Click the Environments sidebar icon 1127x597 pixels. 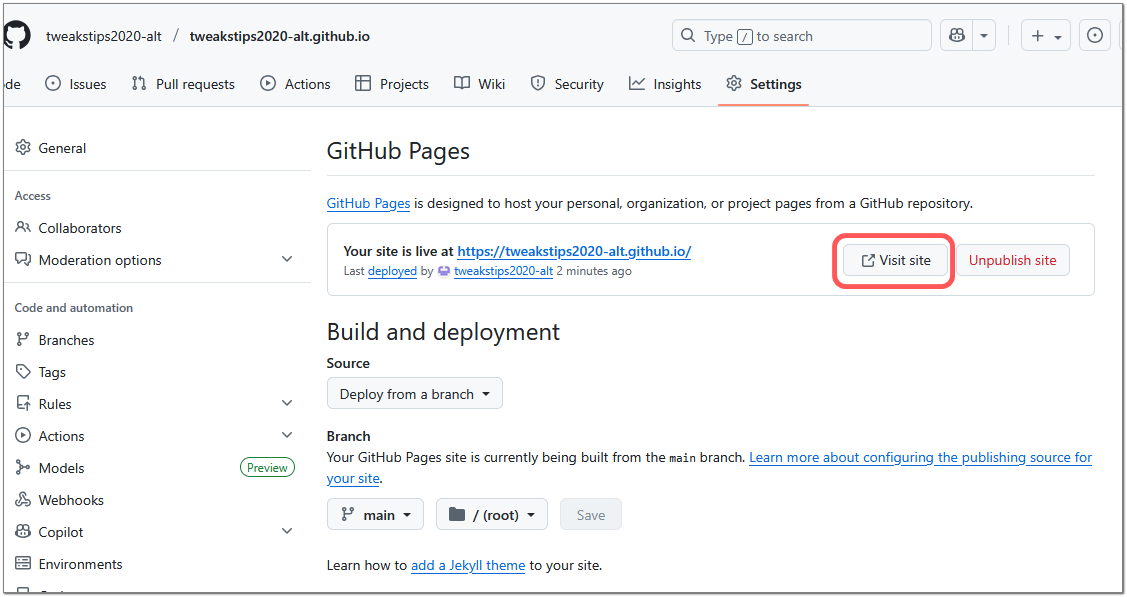click(23, 563)
